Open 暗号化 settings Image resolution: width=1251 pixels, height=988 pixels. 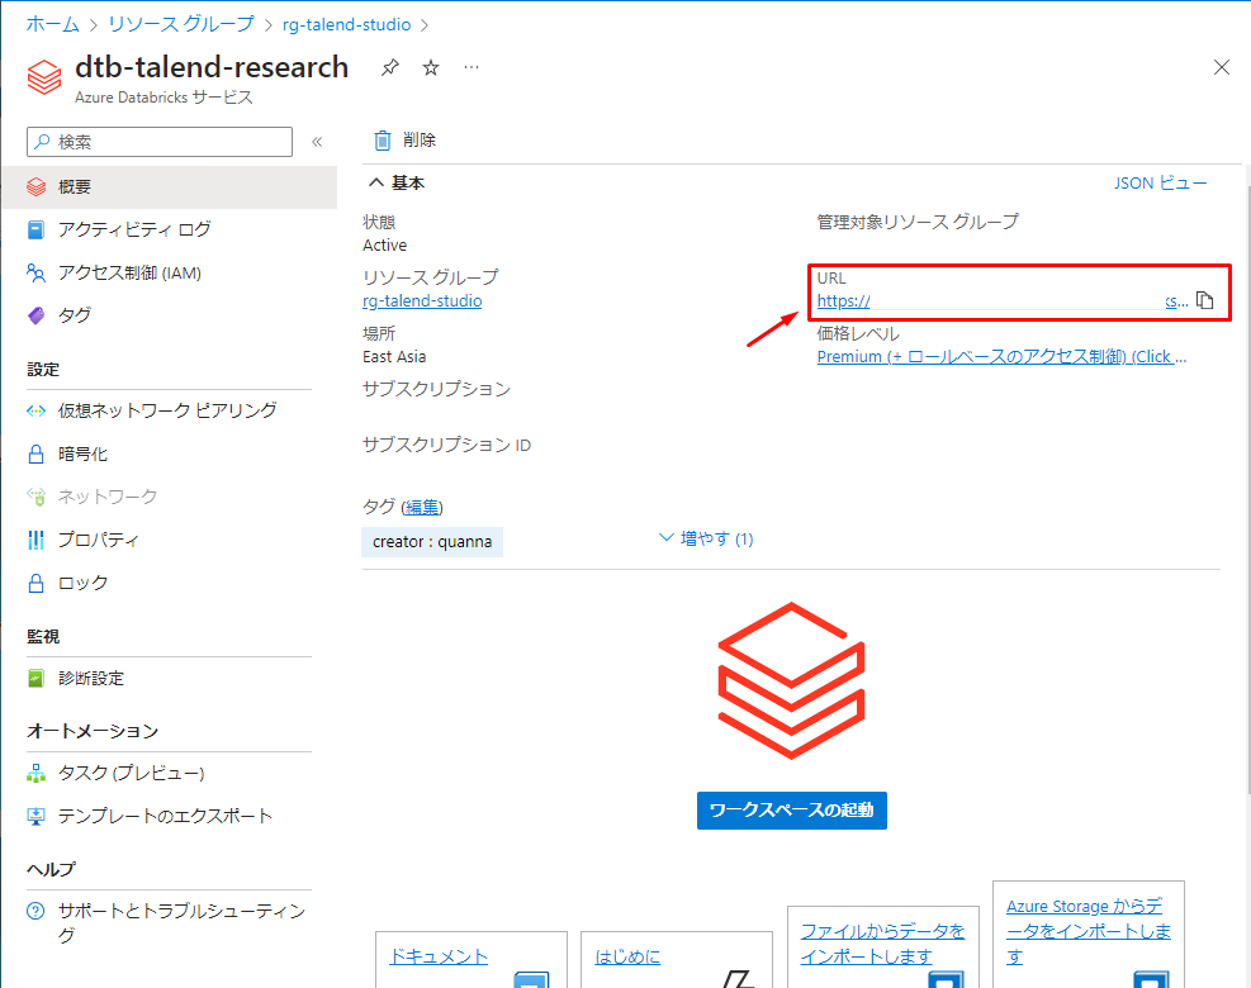[82, 454]
